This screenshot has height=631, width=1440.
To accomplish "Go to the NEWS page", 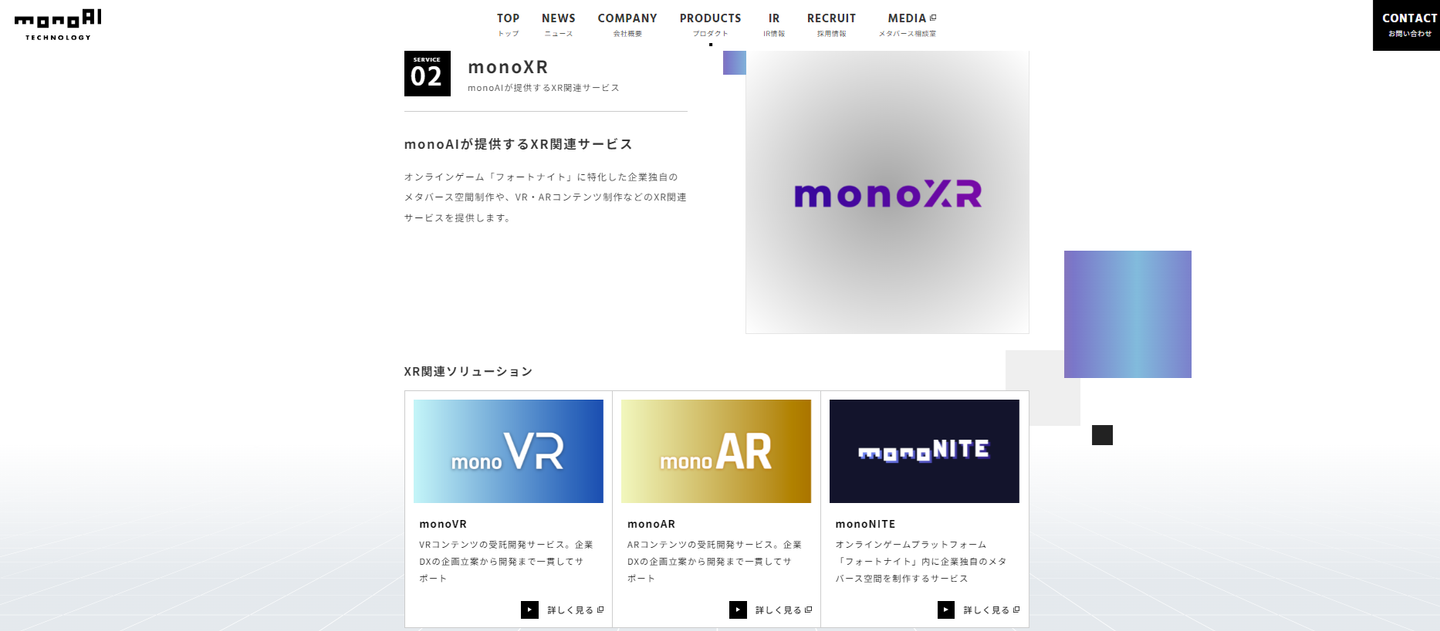I will [x=558, y=25].
